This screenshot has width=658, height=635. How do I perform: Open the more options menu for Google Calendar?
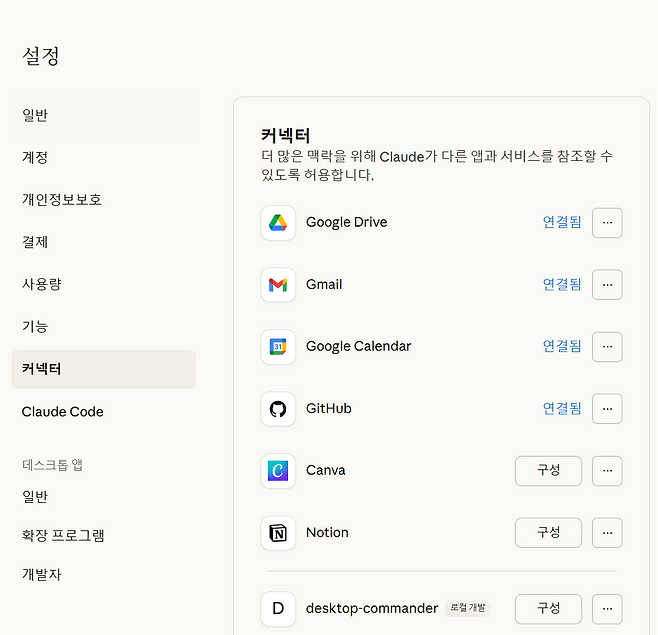pyautogui.click(x=607, y=347)
